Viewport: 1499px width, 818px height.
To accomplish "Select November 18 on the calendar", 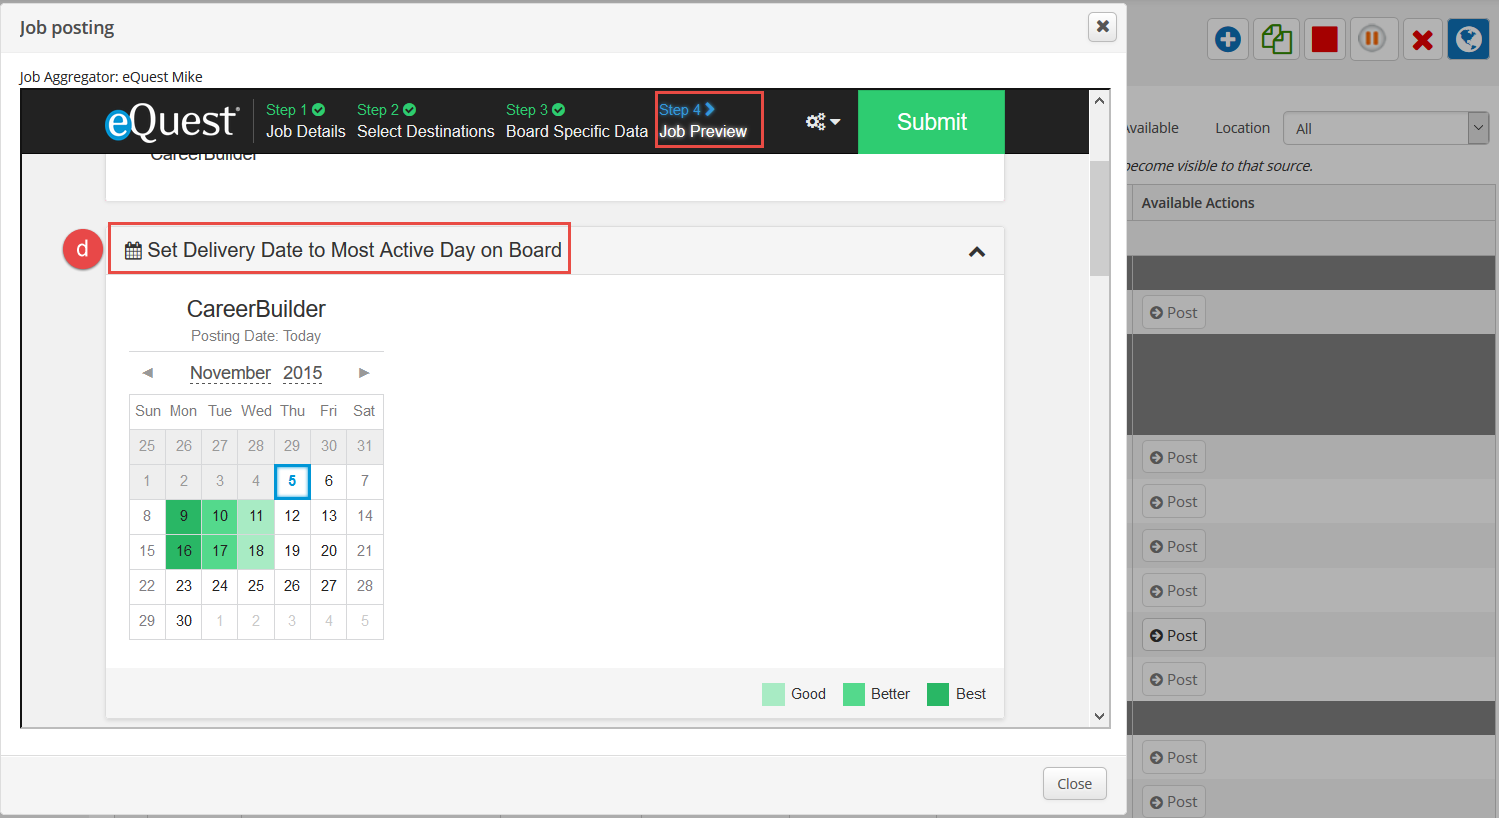I will (256, 551).
